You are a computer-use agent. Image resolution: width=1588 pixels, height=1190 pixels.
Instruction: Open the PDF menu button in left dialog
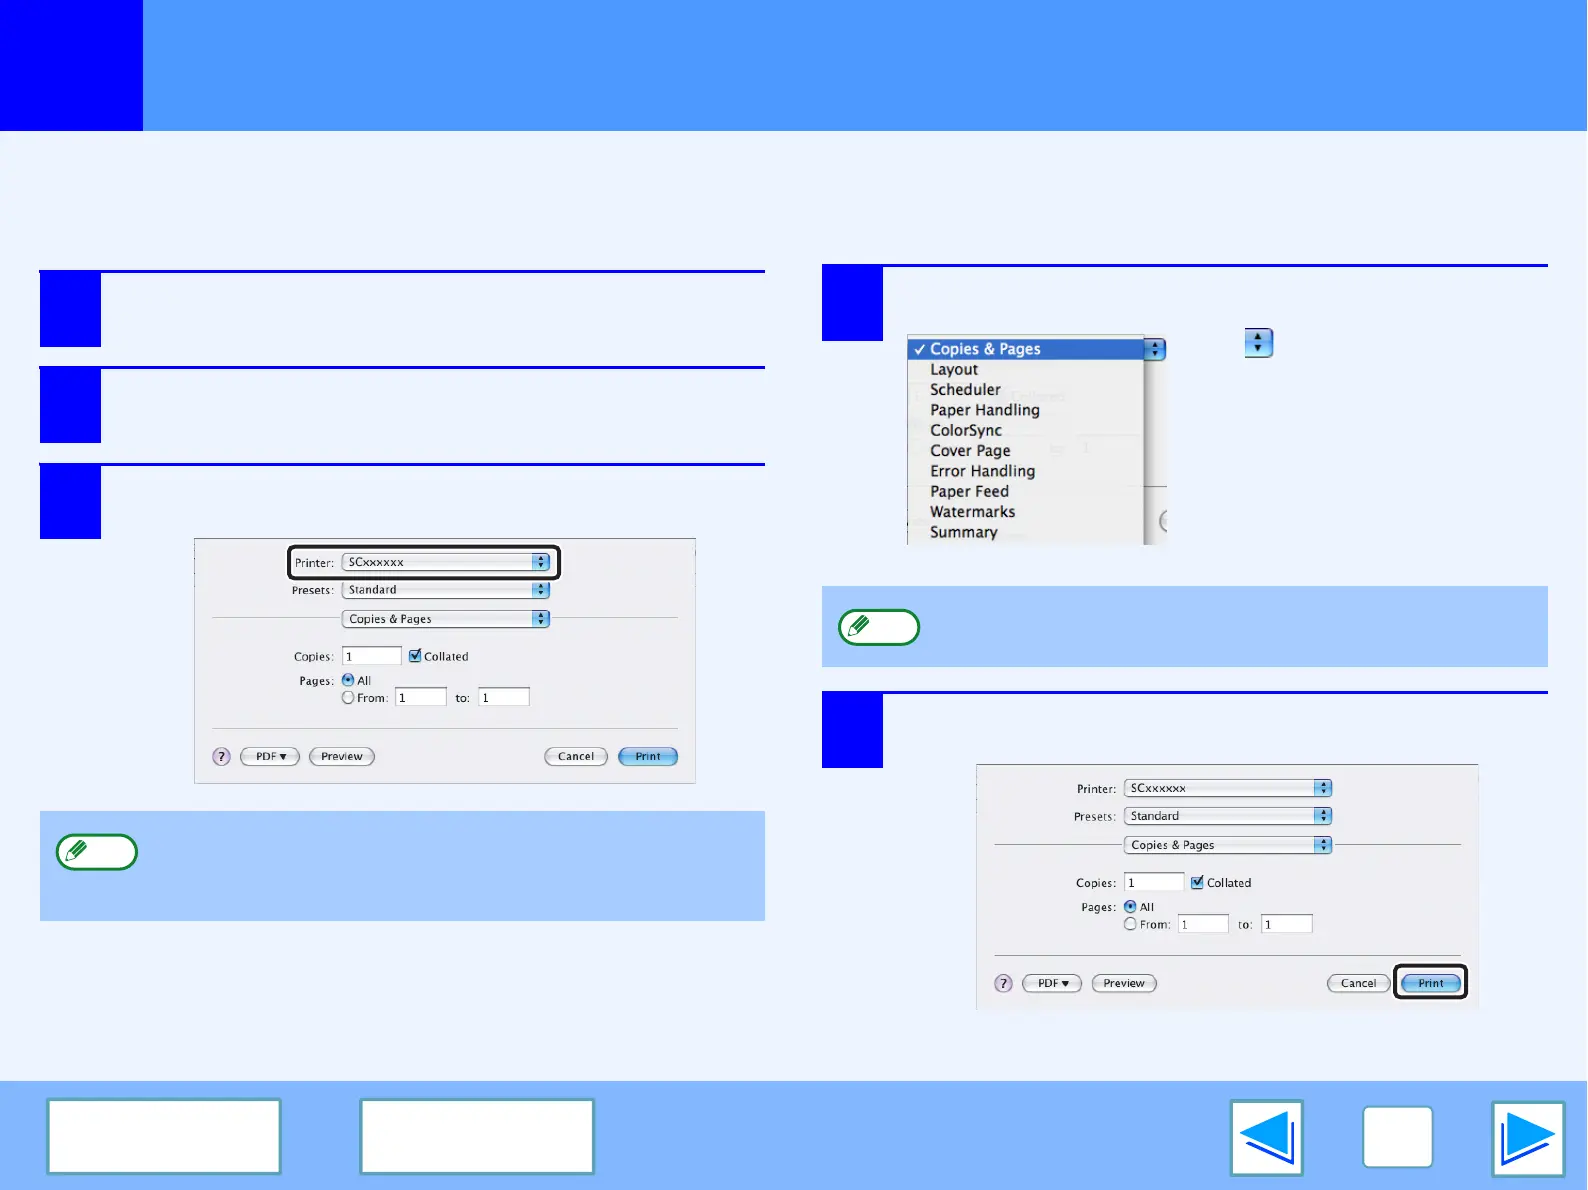coord(270,757)
